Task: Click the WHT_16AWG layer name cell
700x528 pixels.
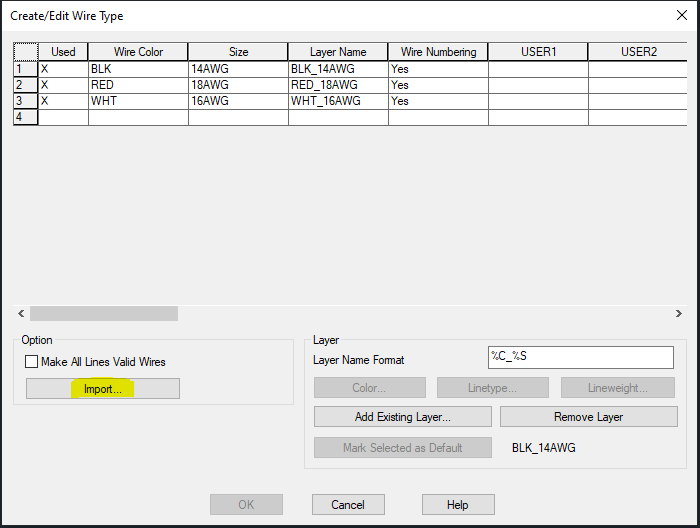Action: 338,101
